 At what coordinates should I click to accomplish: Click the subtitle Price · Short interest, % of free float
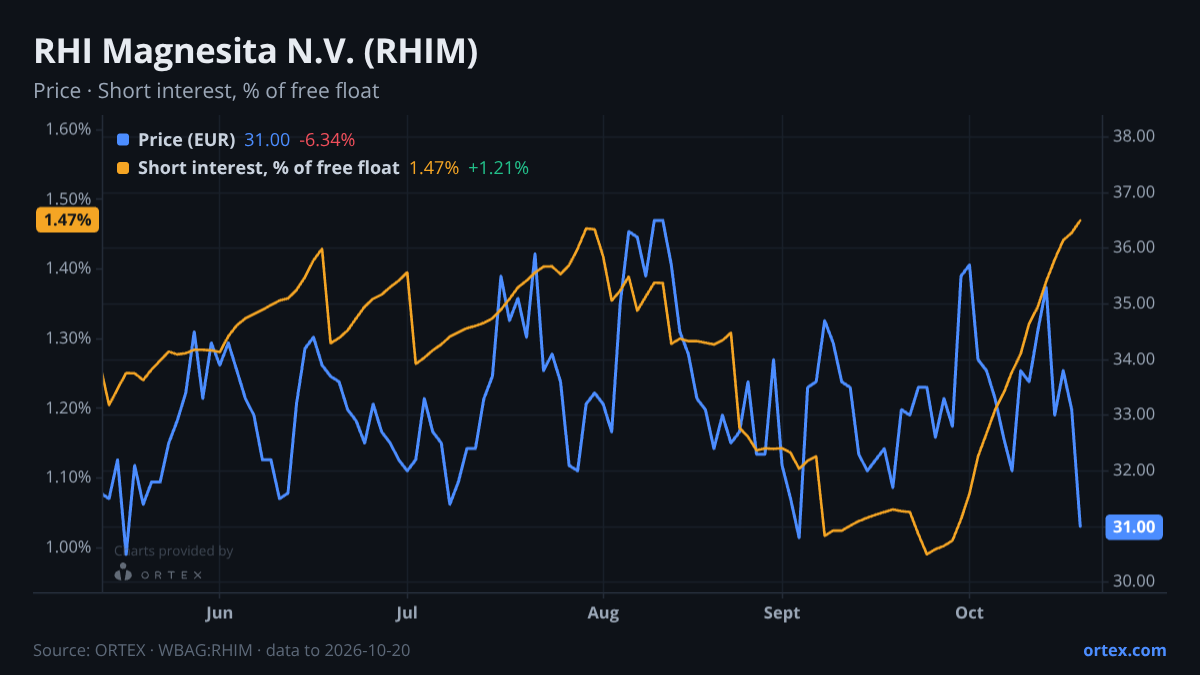coord(206,91)
